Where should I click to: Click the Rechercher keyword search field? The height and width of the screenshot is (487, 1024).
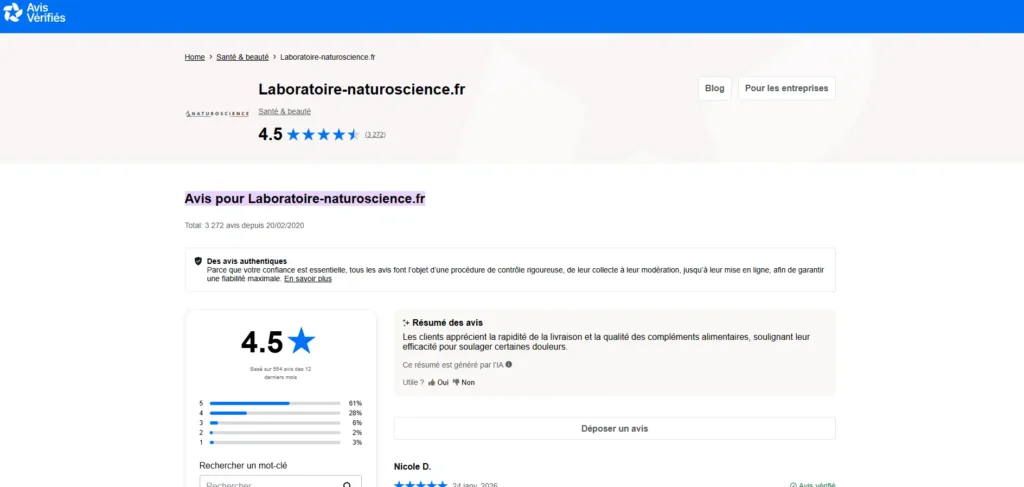pos(280,482)
